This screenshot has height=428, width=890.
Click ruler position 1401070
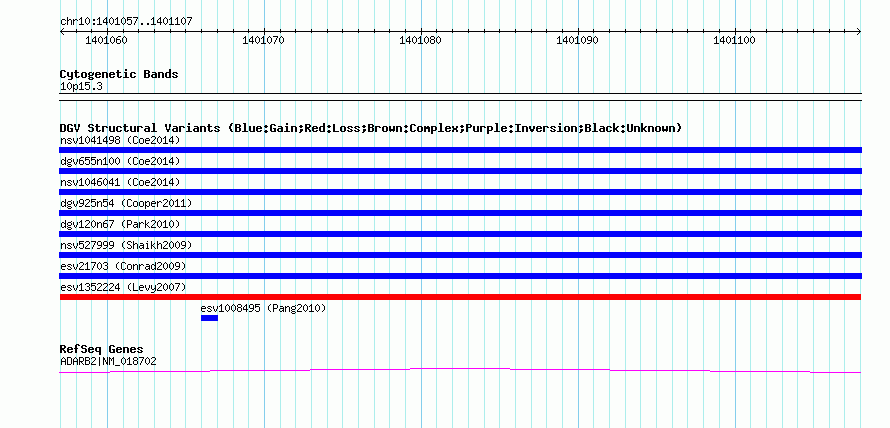pyautogui.click(x=263, y=40)
